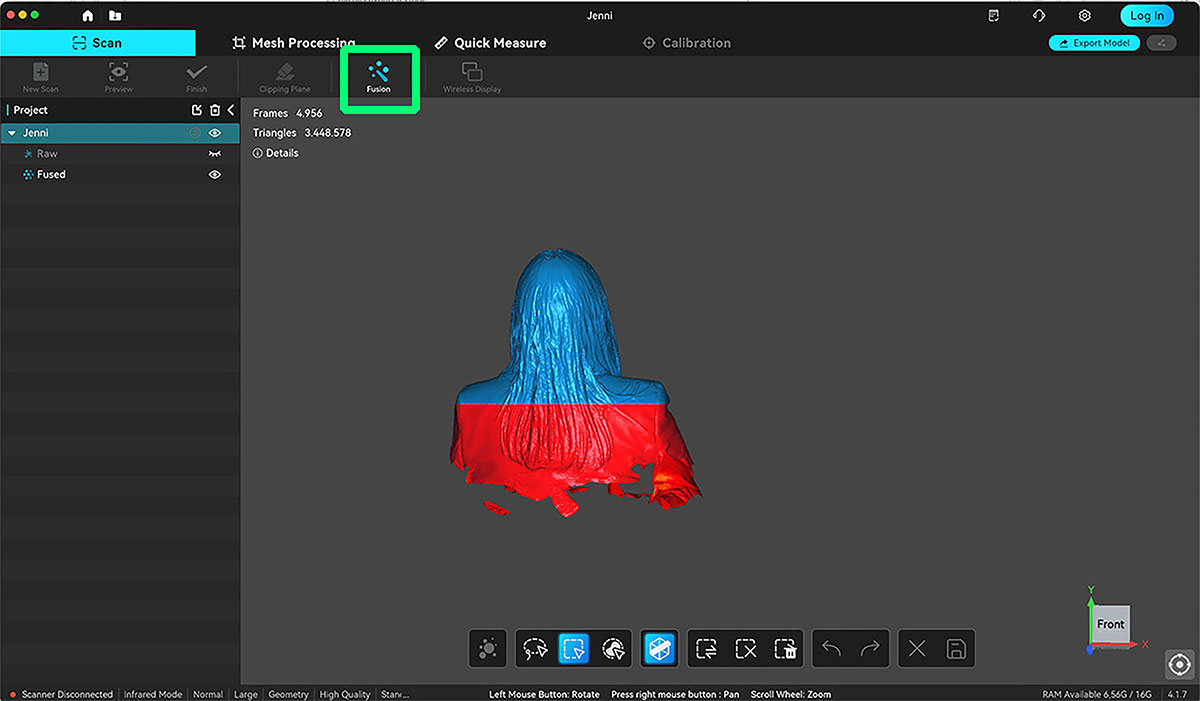The image size is (1200, 701).
Task: Show the Raw scan layer
Action: click(214, 154)
